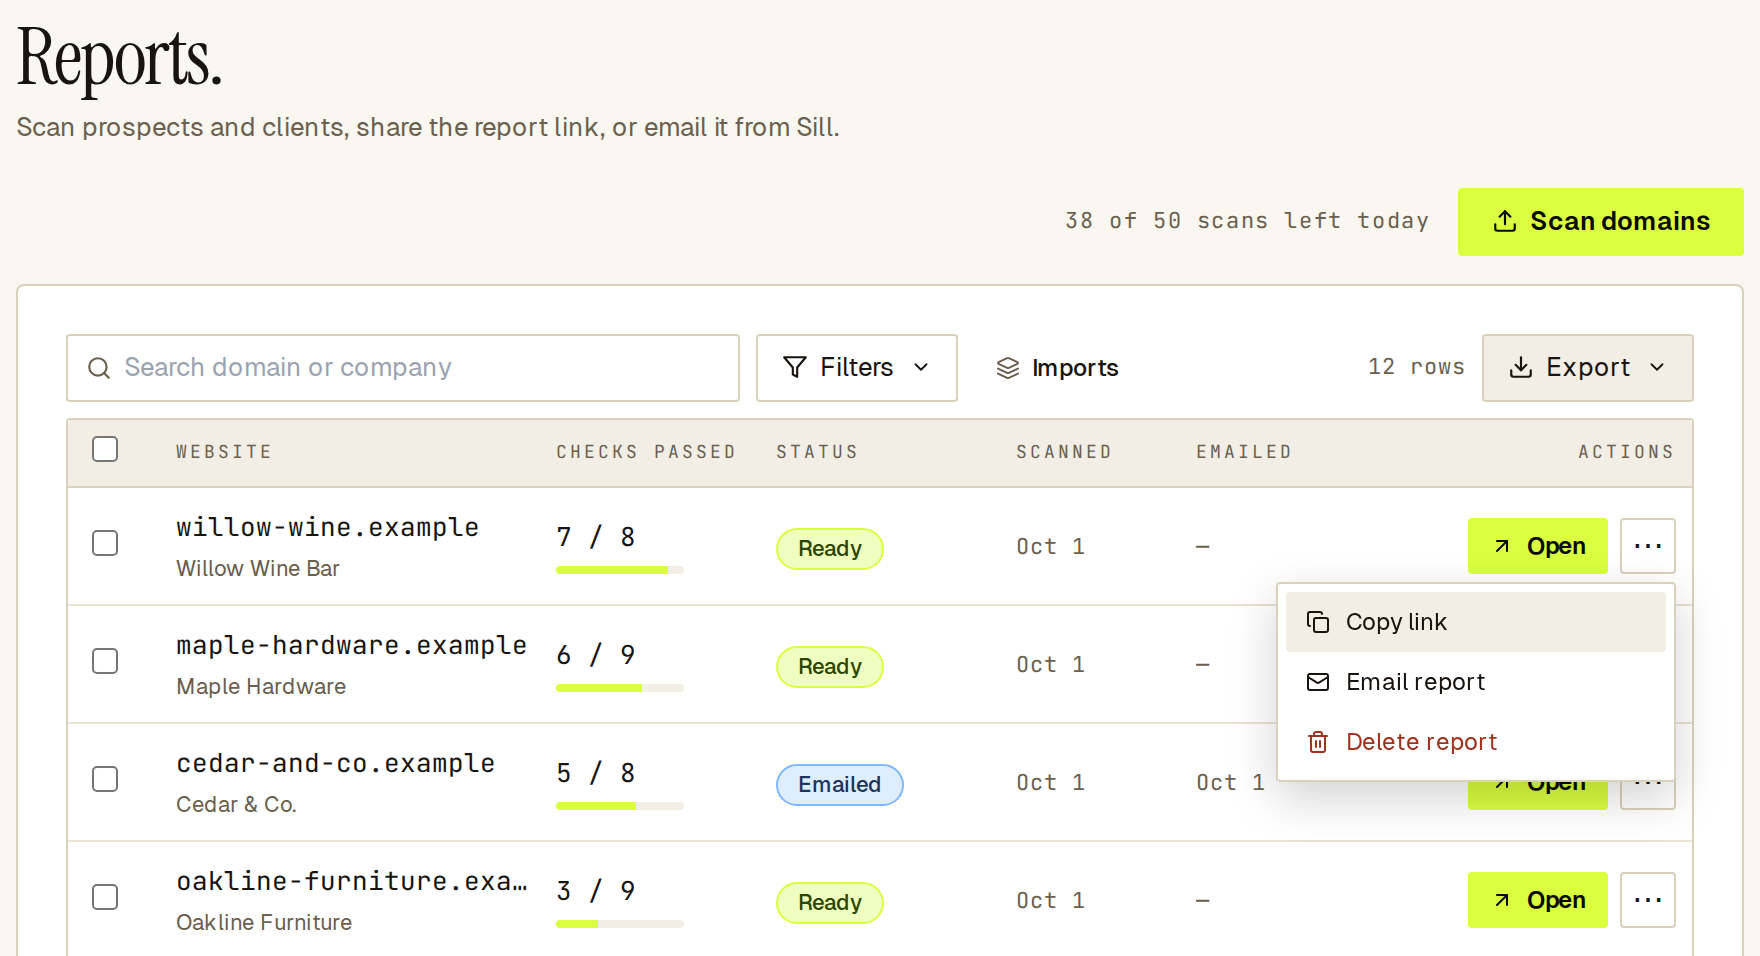Click the cedar-and-co.example domain text

pos(335,764)
